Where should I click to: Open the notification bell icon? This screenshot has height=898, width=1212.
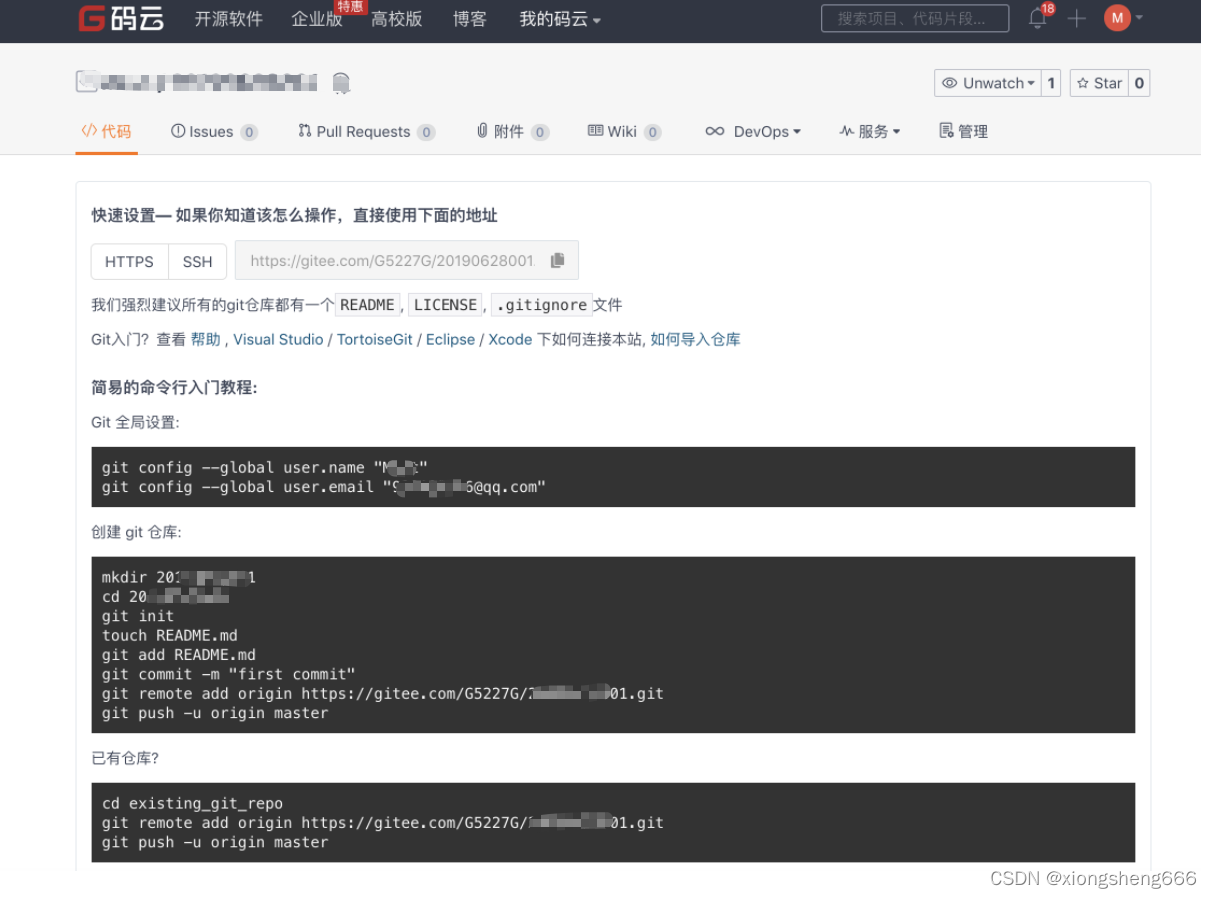[1038, 18]
